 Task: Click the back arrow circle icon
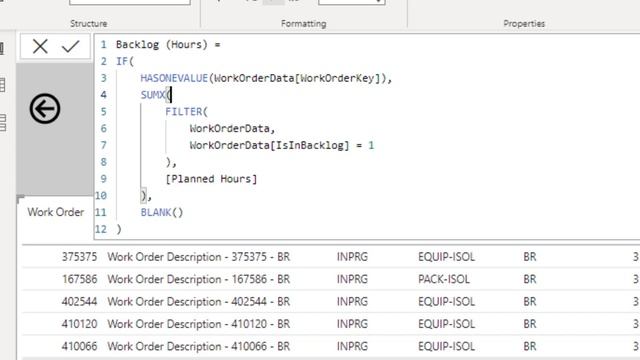point(45,109)
